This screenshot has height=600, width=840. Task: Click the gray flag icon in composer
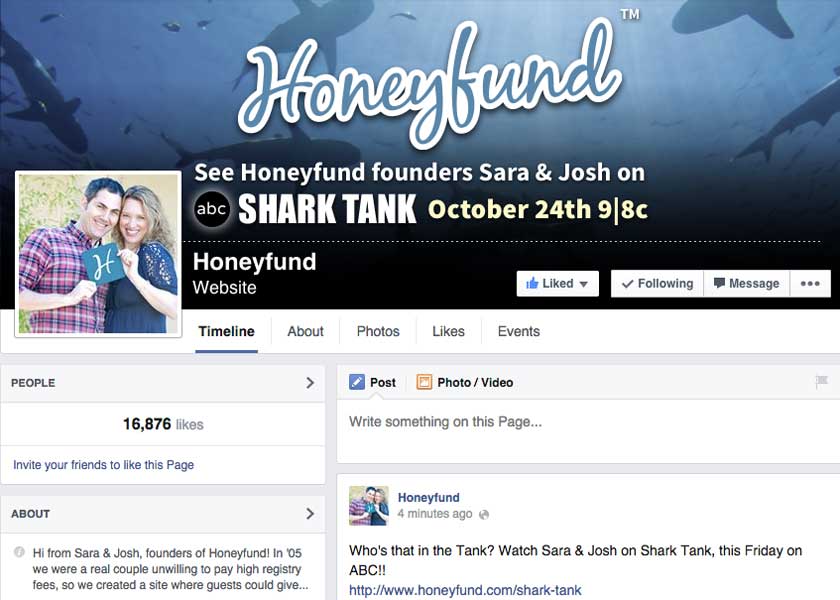822,382
